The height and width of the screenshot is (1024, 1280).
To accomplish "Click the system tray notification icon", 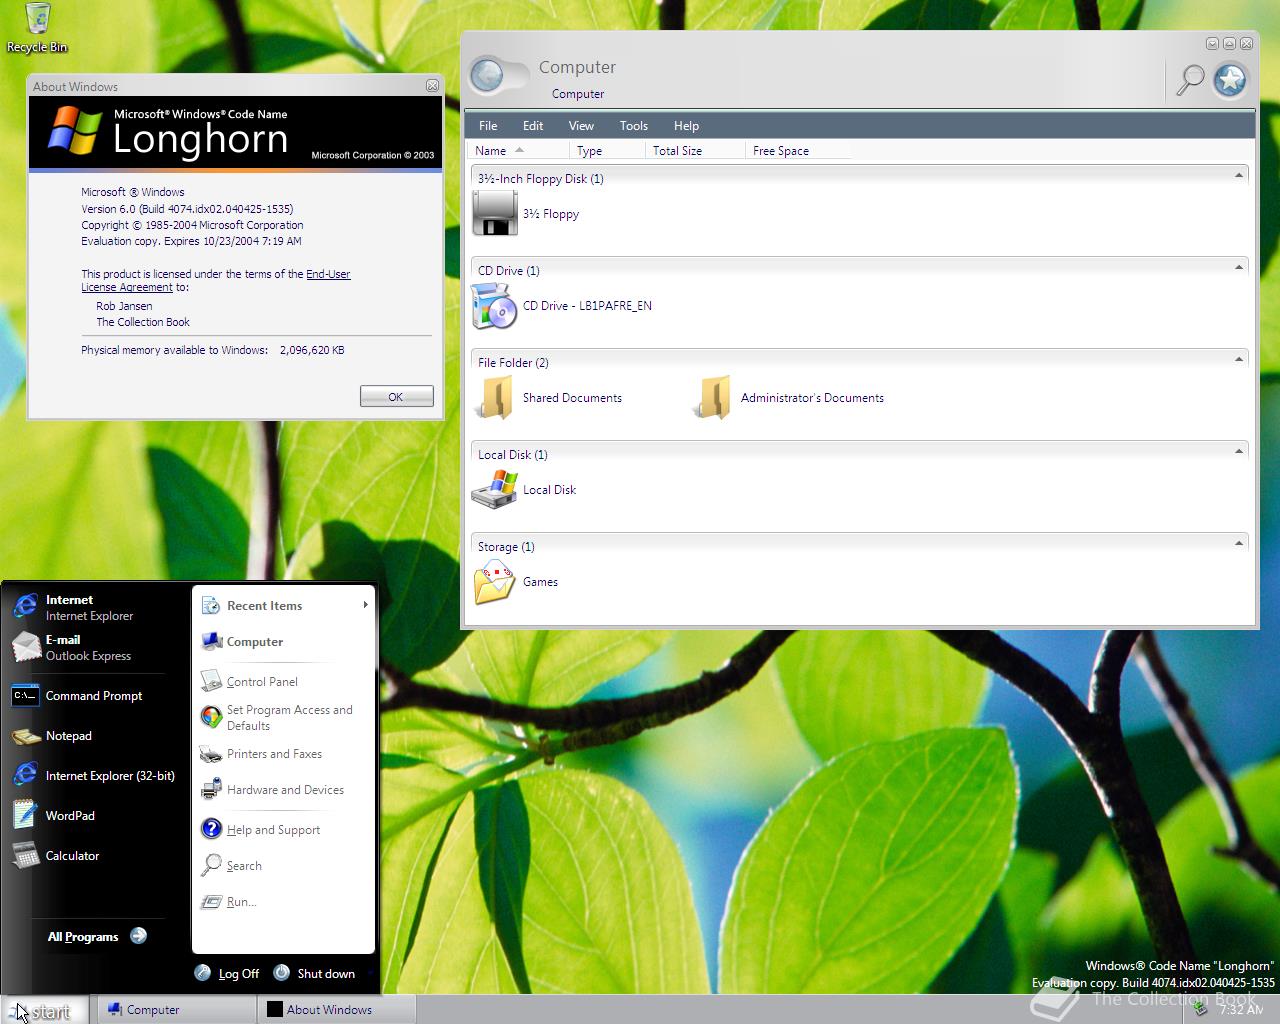I will click(1201, 1009).
